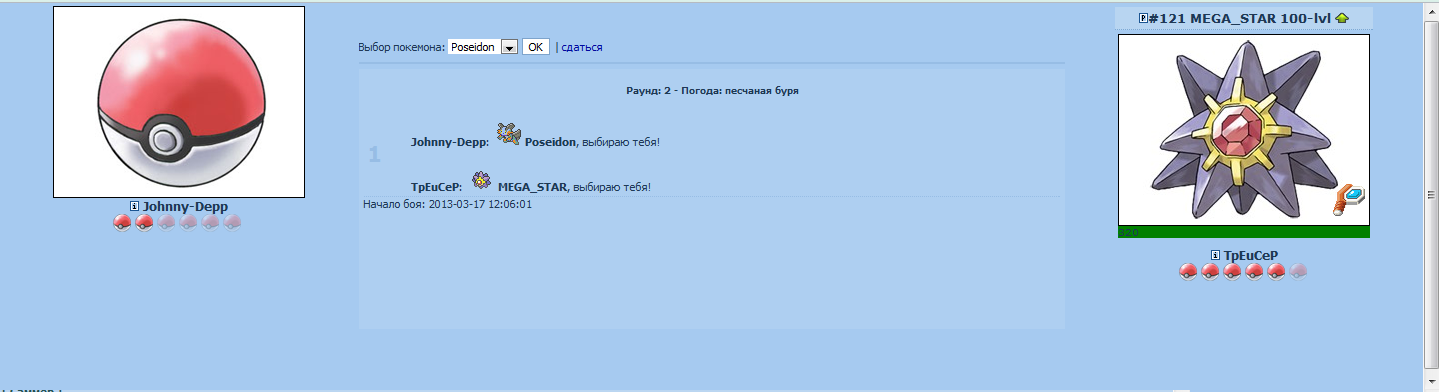1439x392 pixels.
Task: Open TpEuCeP trainer name link
Action: (1251, 255)
